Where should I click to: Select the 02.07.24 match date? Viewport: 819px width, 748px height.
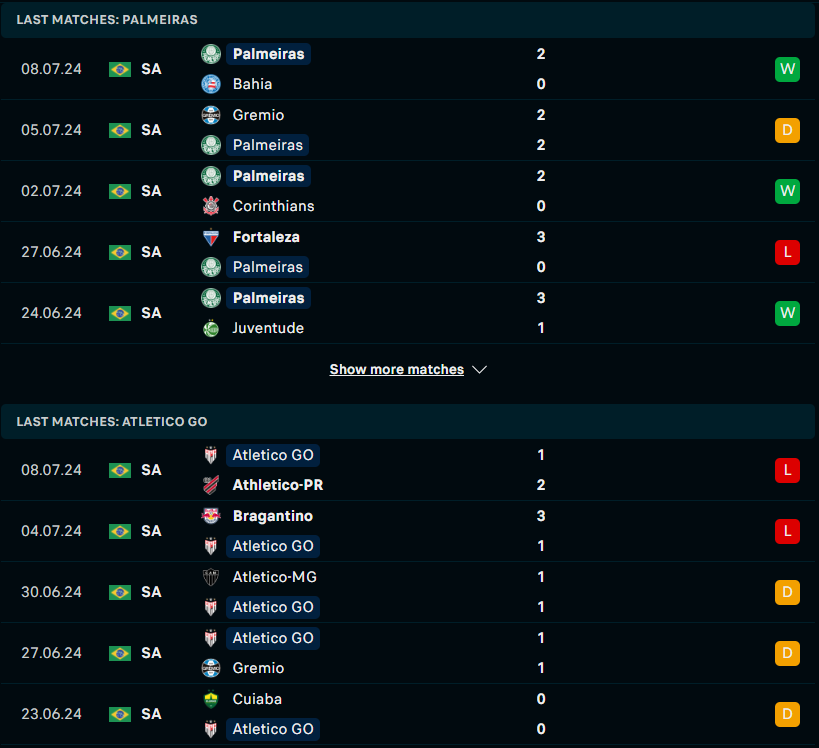coord(51,191)
